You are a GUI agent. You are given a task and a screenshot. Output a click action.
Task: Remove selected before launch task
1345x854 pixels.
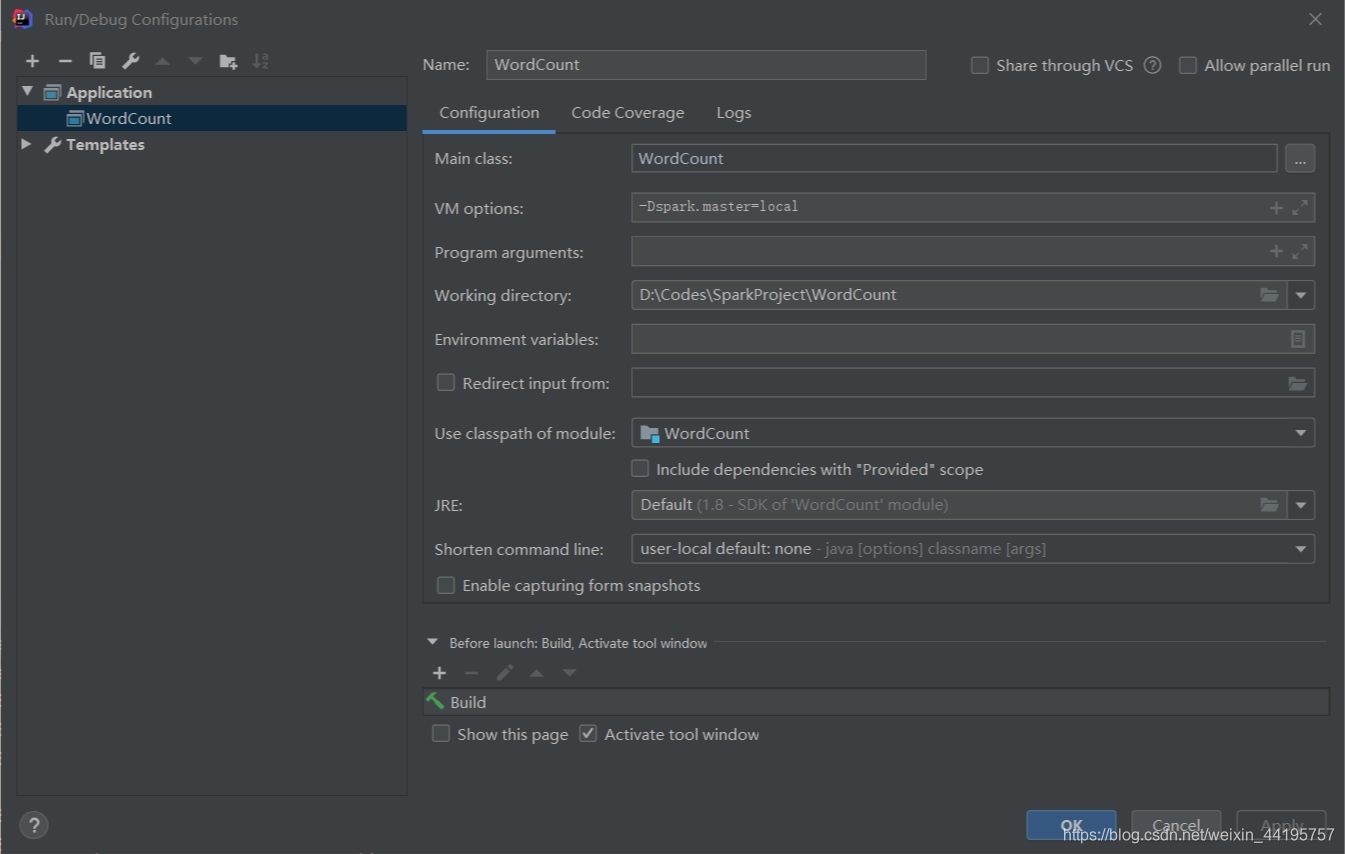pyautogui.click(x=472, y=673)
